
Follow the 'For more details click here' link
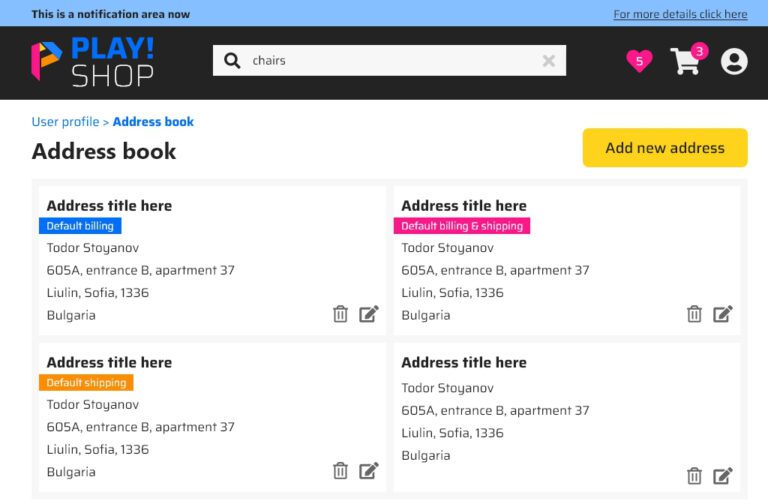[680, 14]
